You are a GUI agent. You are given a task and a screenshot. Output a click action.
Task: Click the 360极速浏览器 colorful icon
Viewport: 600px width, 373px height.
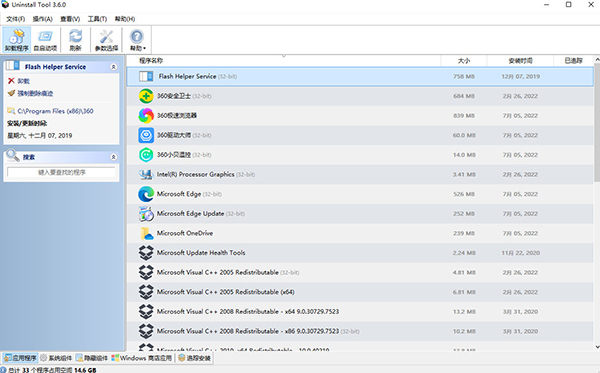pyautogui.click(x=146, y=116)
